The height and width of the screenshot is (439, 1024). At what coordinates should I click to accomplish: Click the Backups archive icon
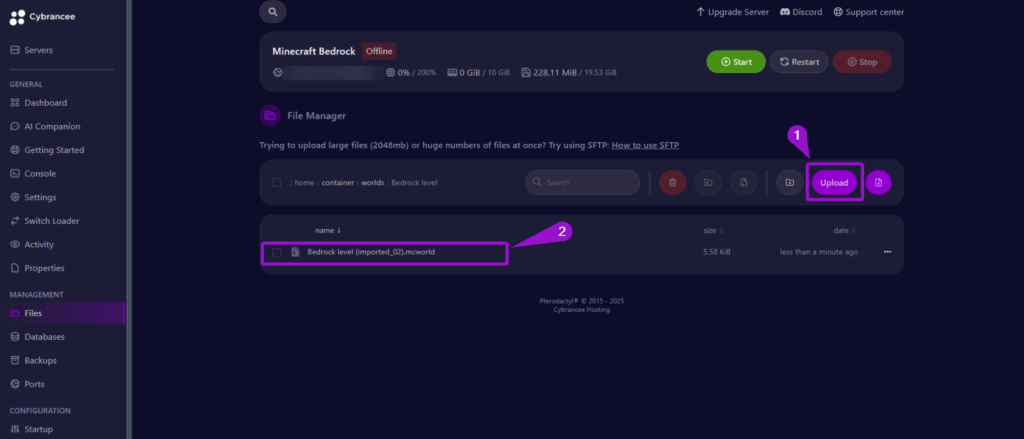(15, 360)
